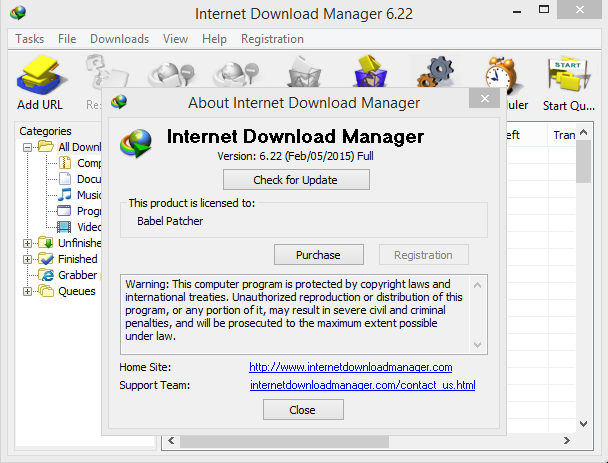Open the internetdownloadmanager.com home site link
This screenshot has width=608, height=463.
tap(351, 367)
